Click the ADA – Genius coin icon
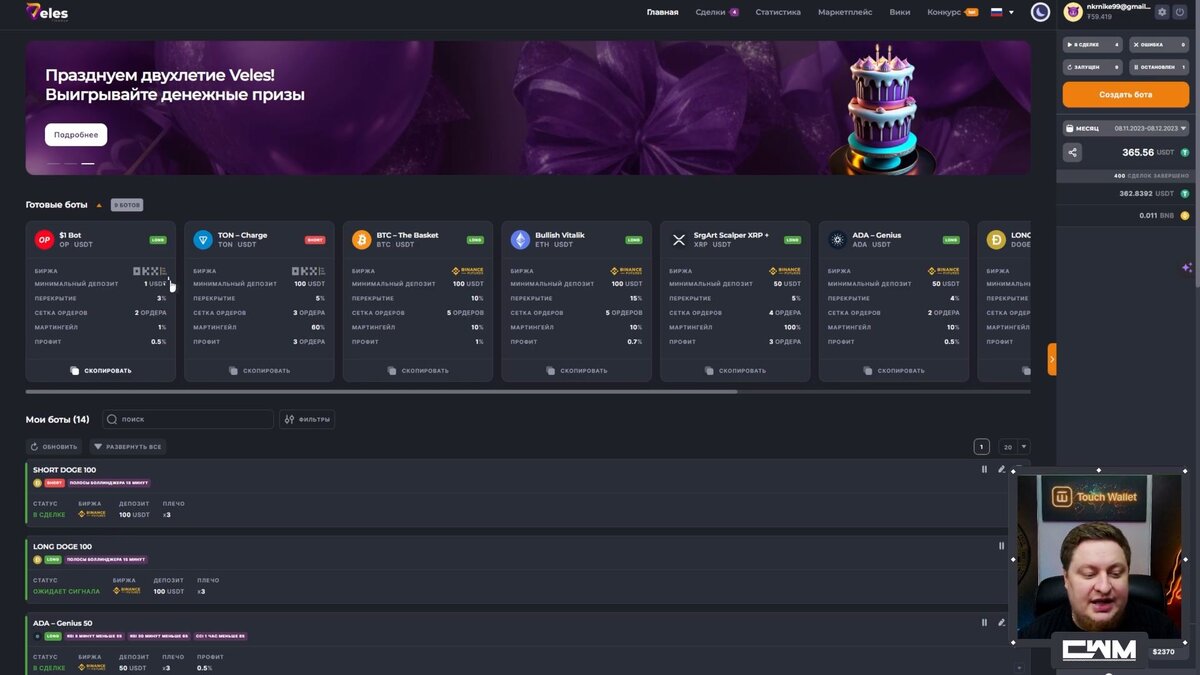 coord(838,240)
